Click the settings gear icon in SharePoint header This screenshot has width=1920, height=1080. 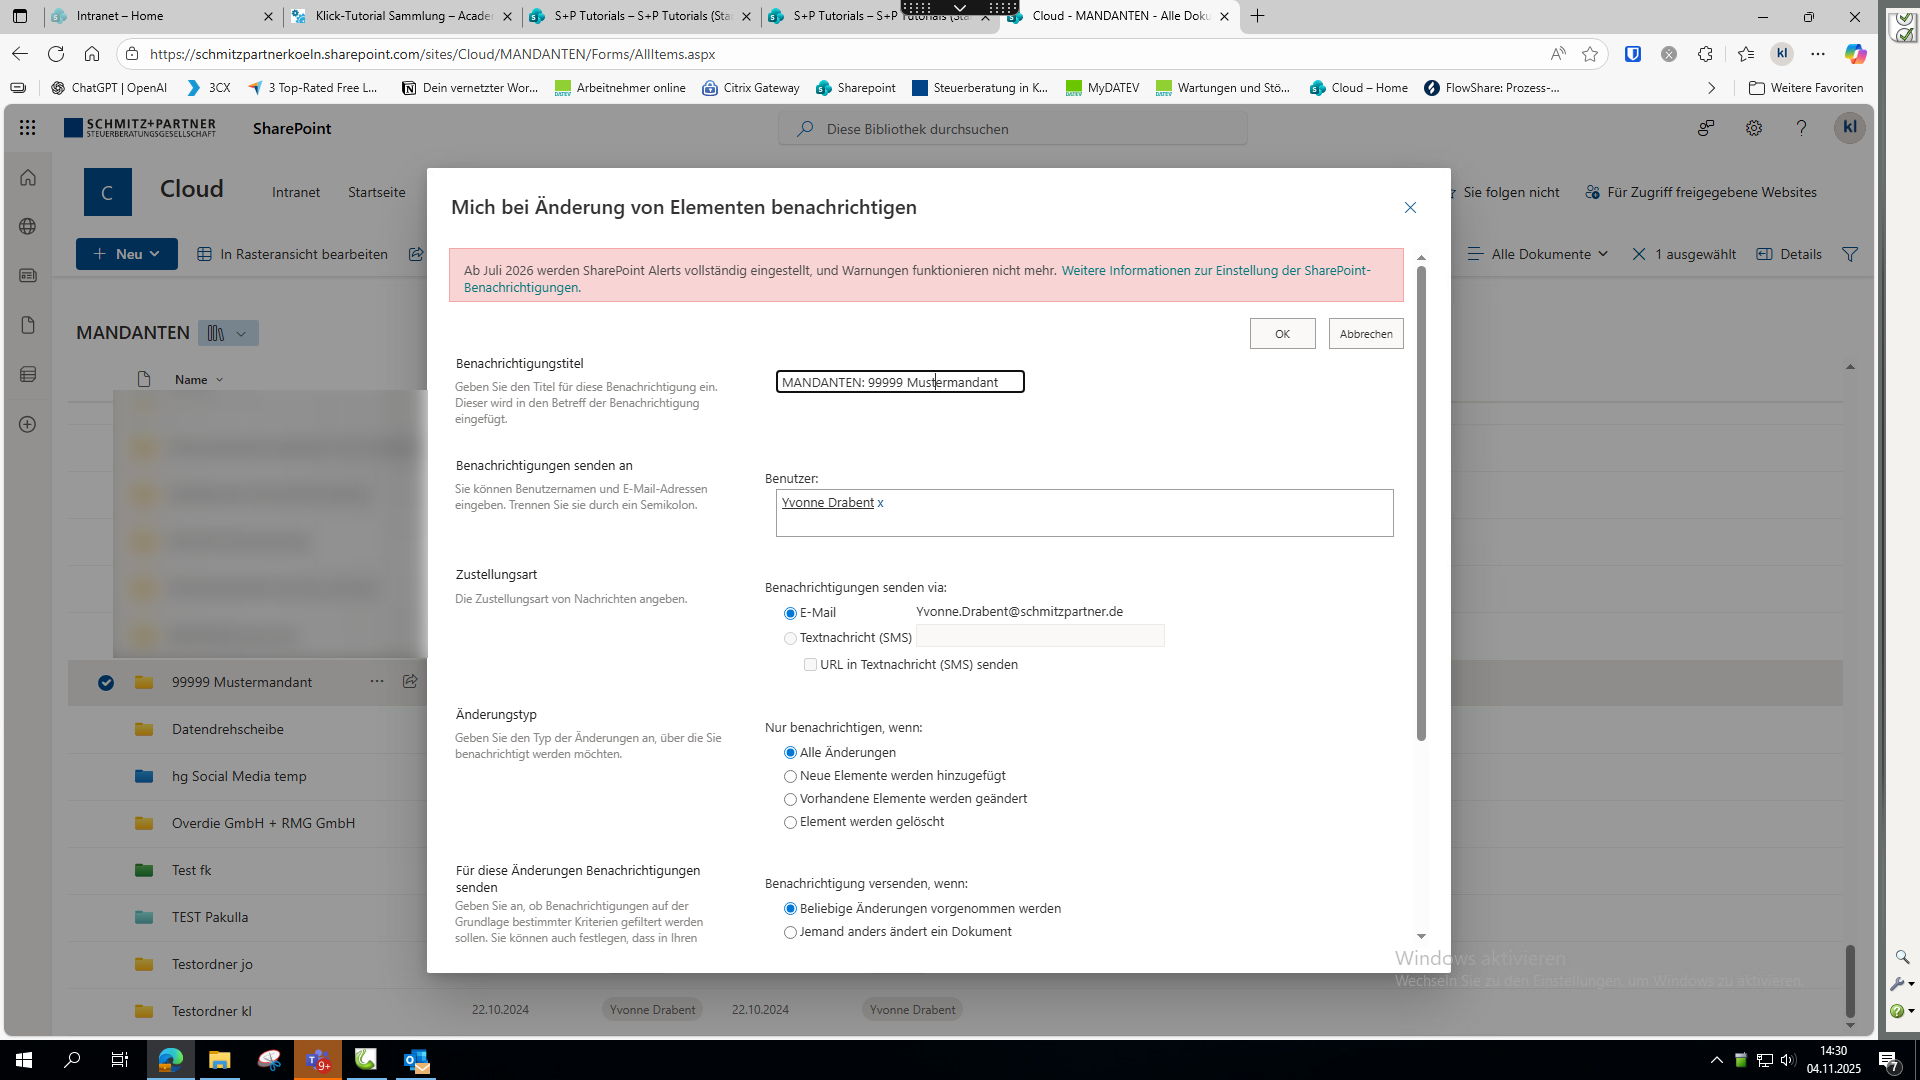tap(1753, 128)
